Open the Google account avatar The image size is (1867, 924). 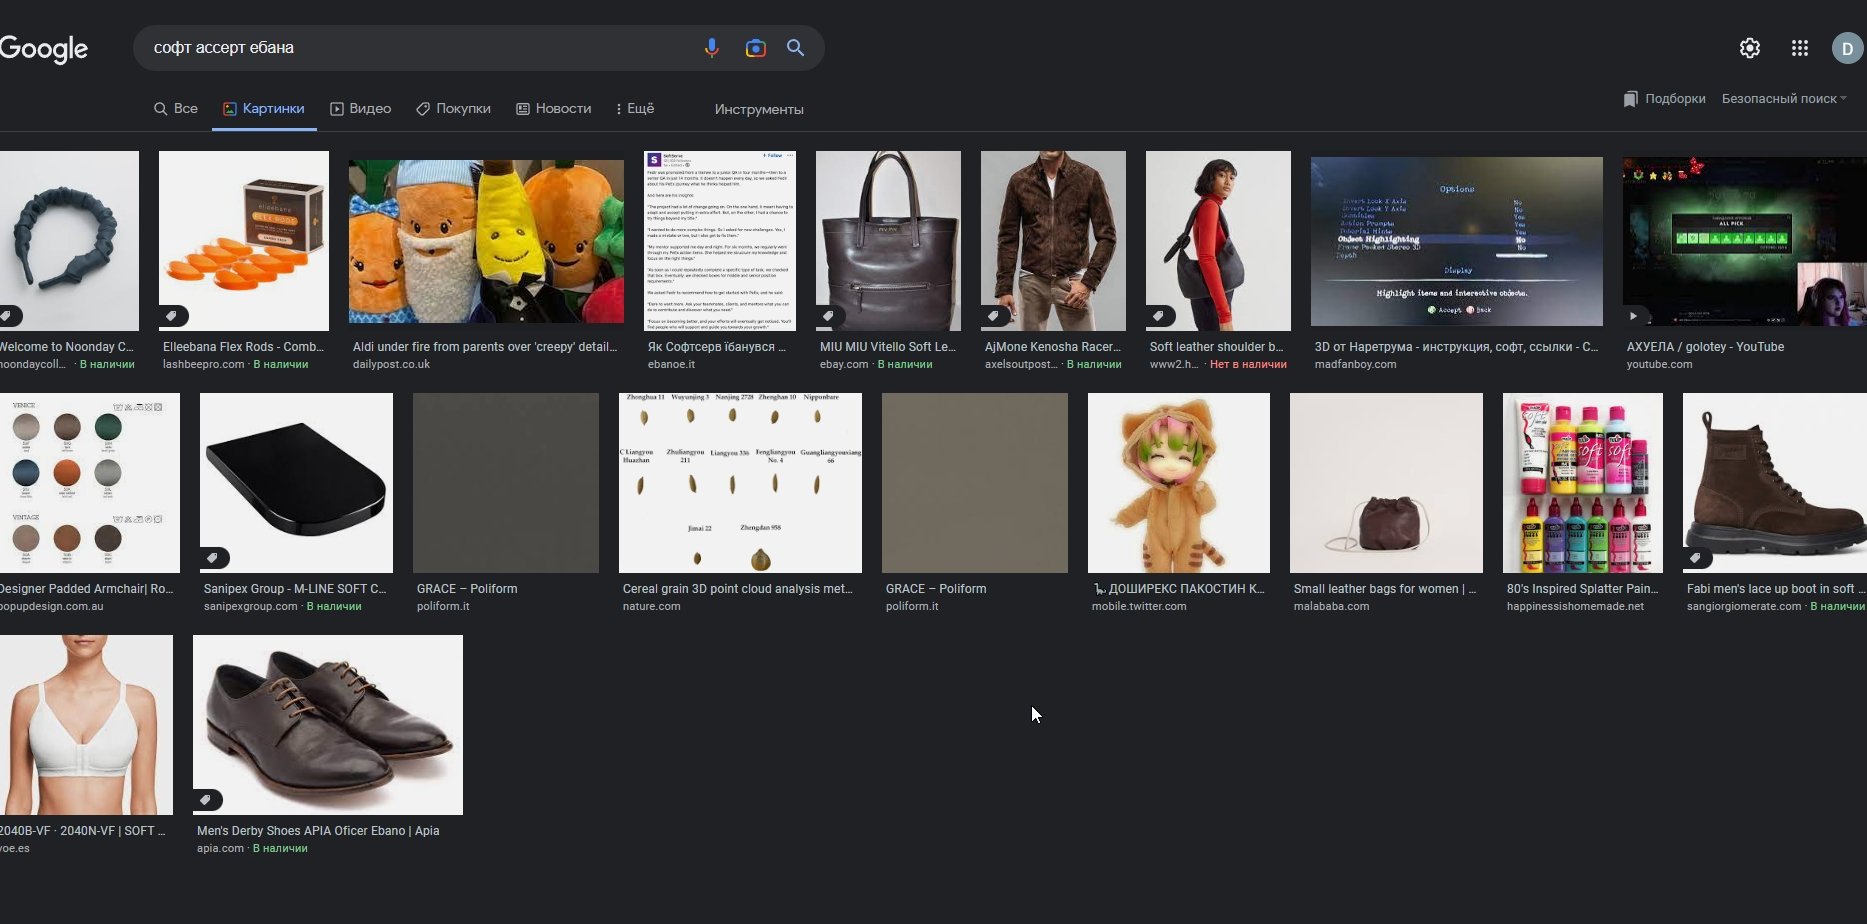tap(1846, 48)
